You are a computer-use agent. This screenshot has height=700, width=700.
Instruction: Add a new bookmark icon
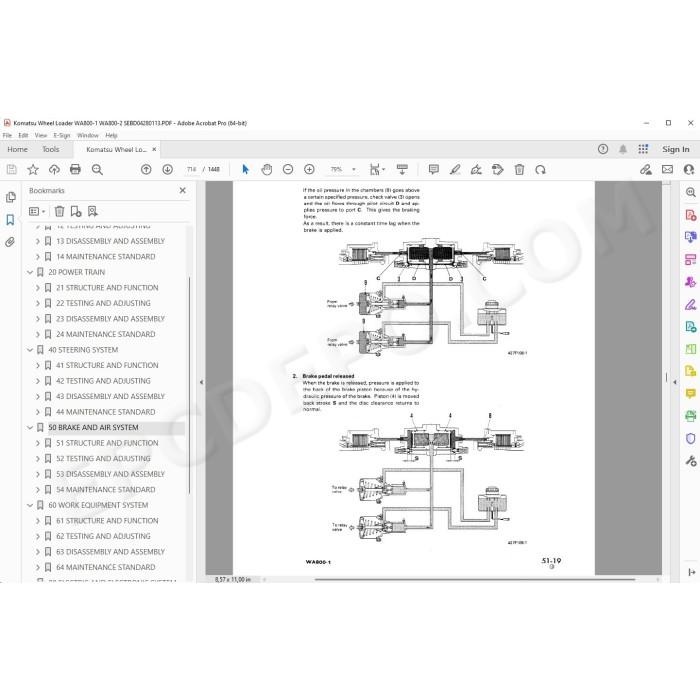click(x=76, y=211)
